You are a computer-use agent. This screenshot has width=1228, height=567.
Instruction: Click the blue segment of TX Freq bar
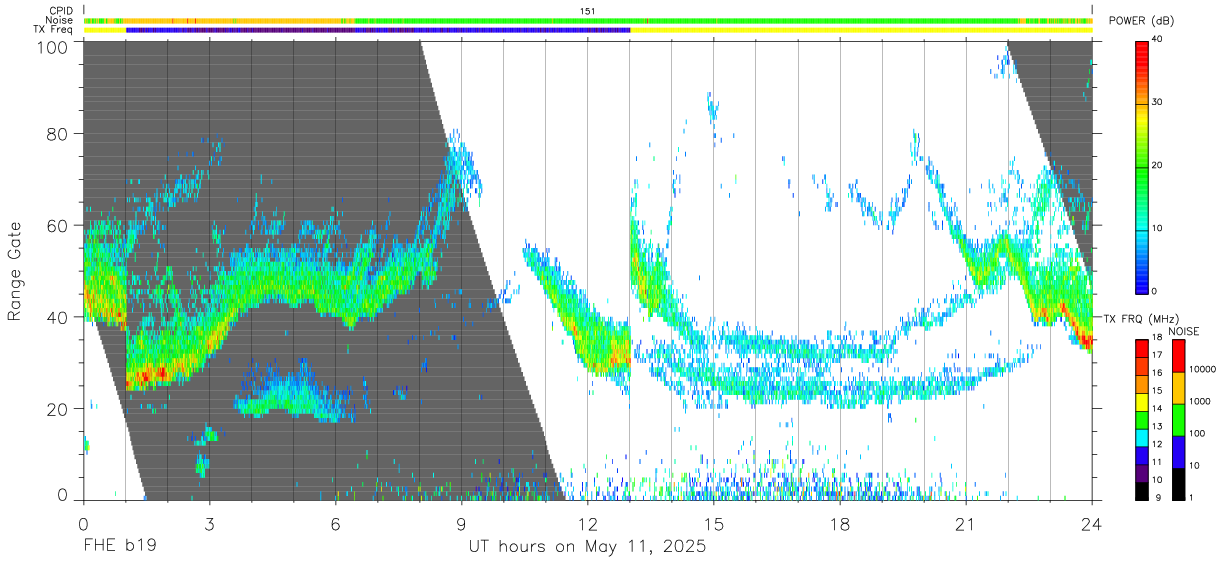pos(378,30)
